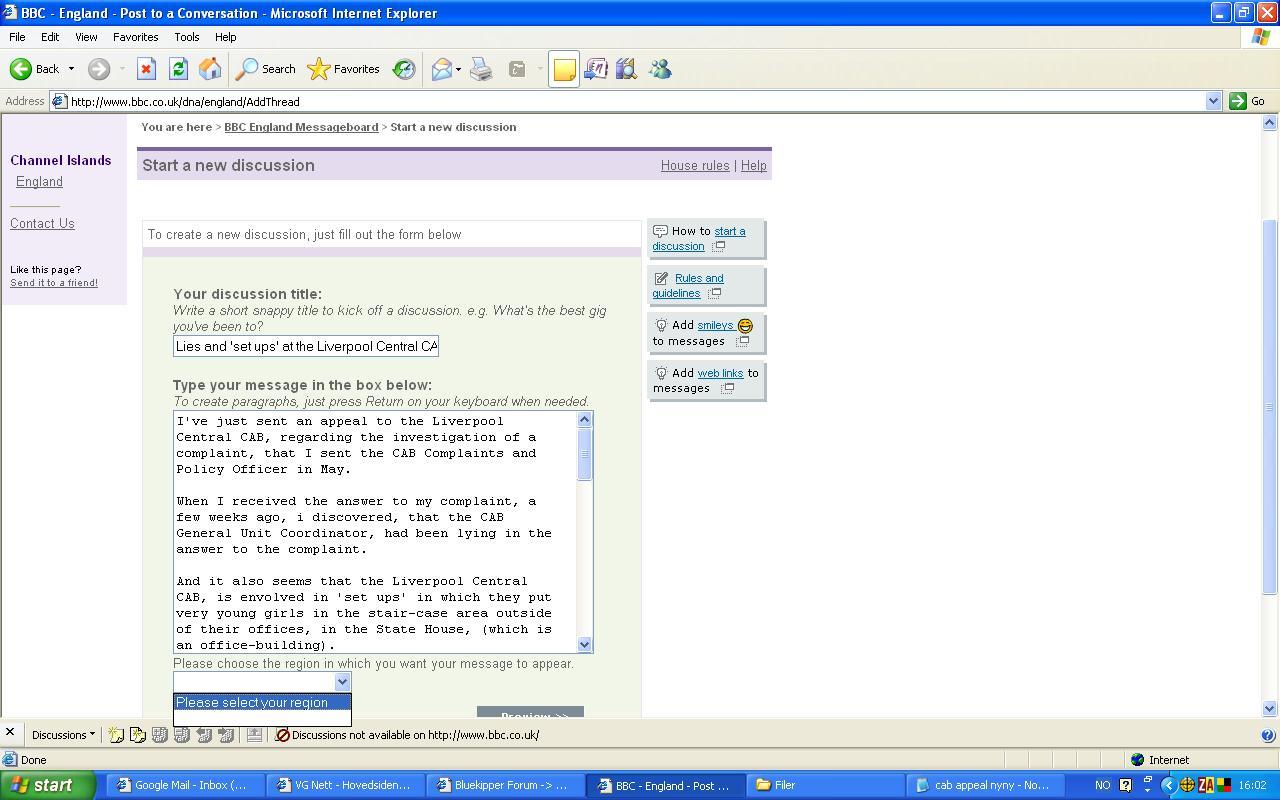
Task: Click the smiley face emoticon icon
Action: point(745,326)
